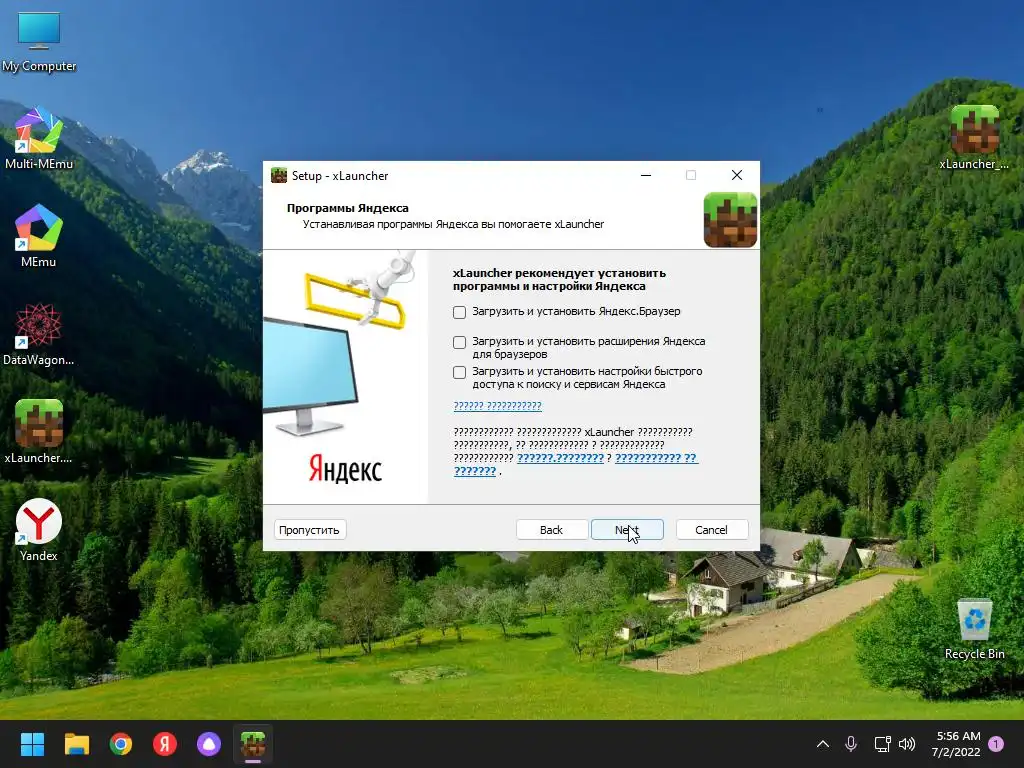The image size is (1024, 768).
Task: Open the purple Alice assistant taskbar icon
Action: (x=209, y=744)
